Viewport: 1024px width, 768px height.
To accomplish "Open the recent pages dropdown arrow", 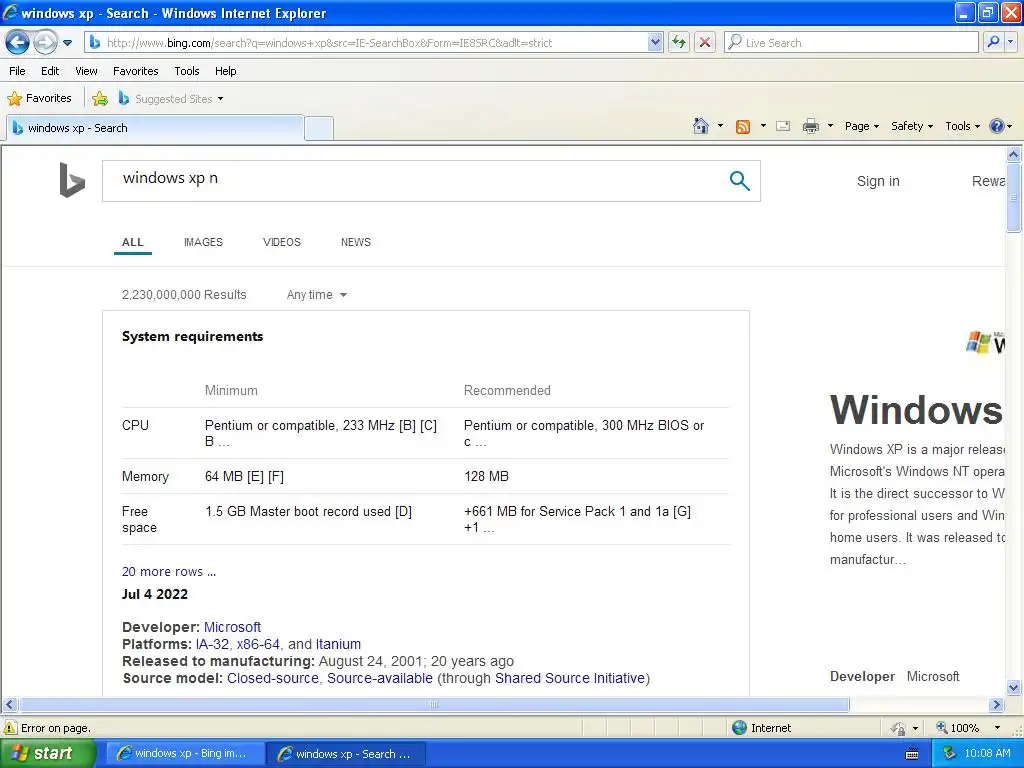I will point(67,43).
